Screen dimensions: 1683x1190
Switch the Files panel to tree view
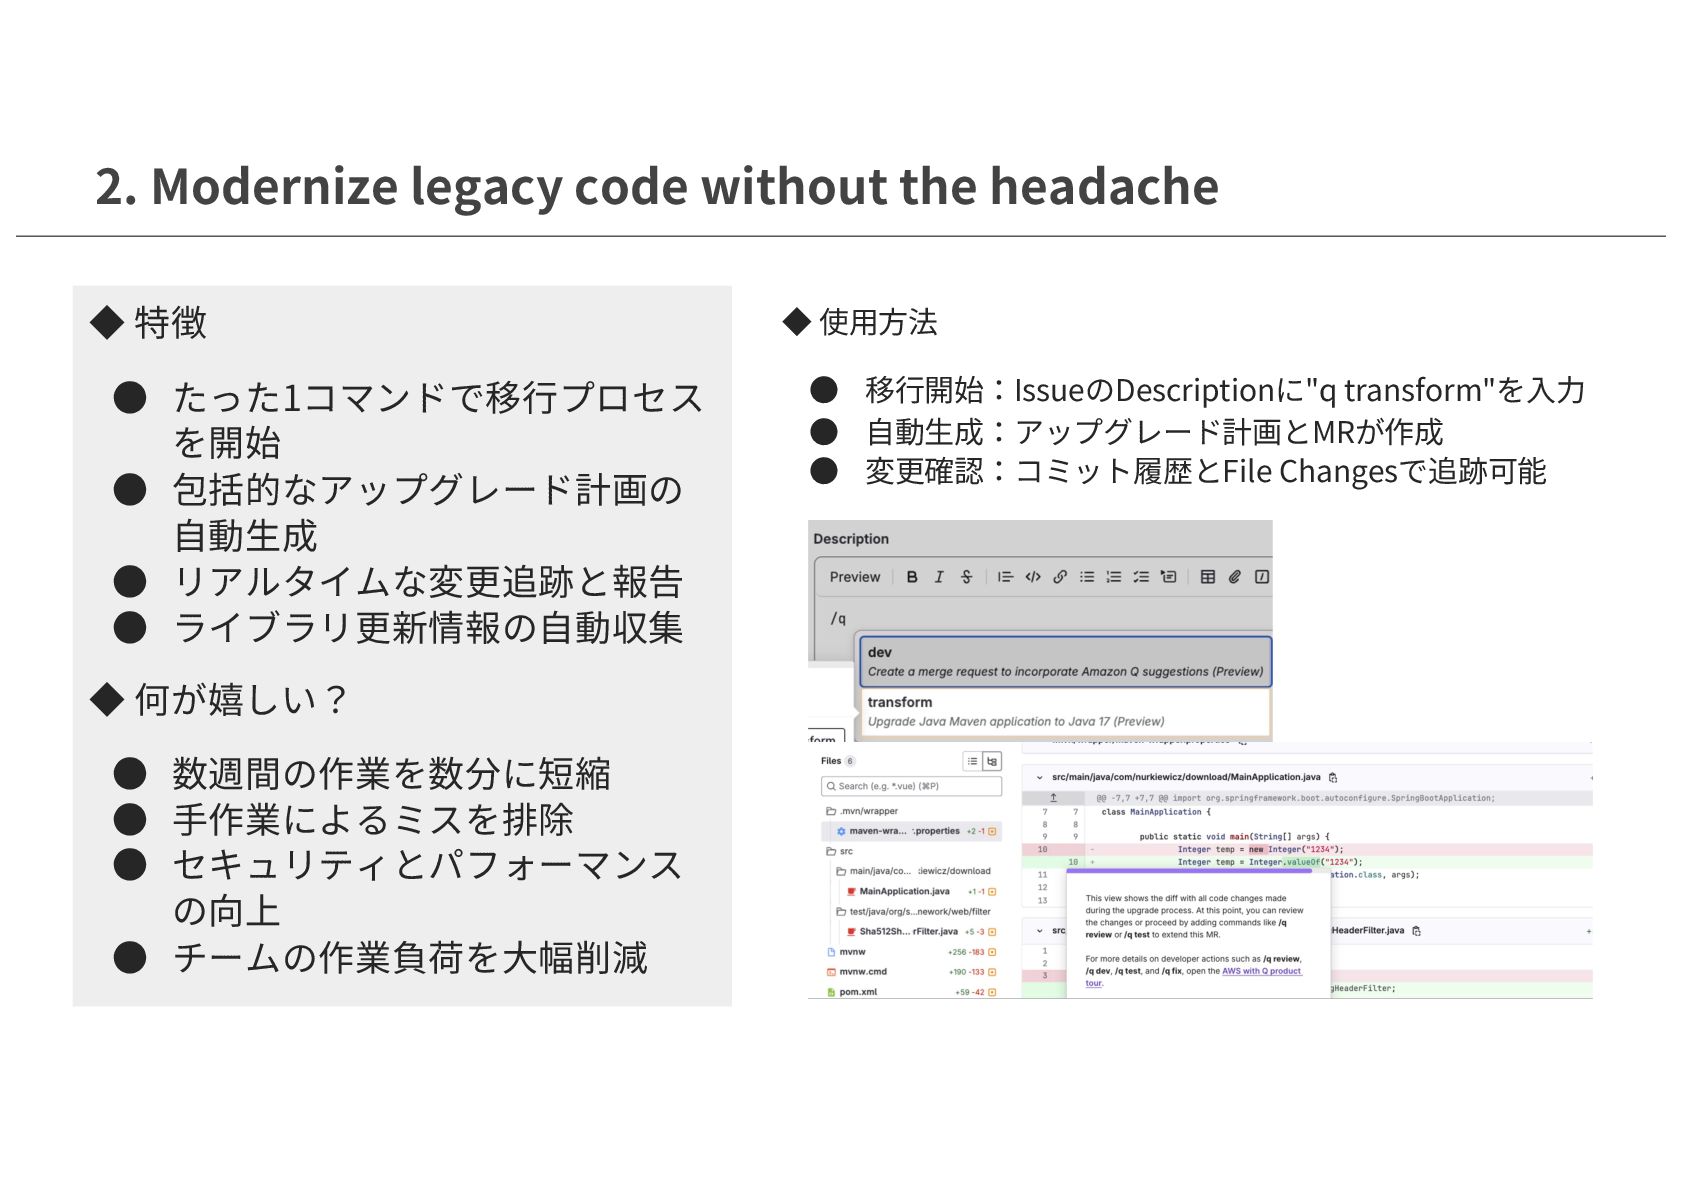click(992, 761)
